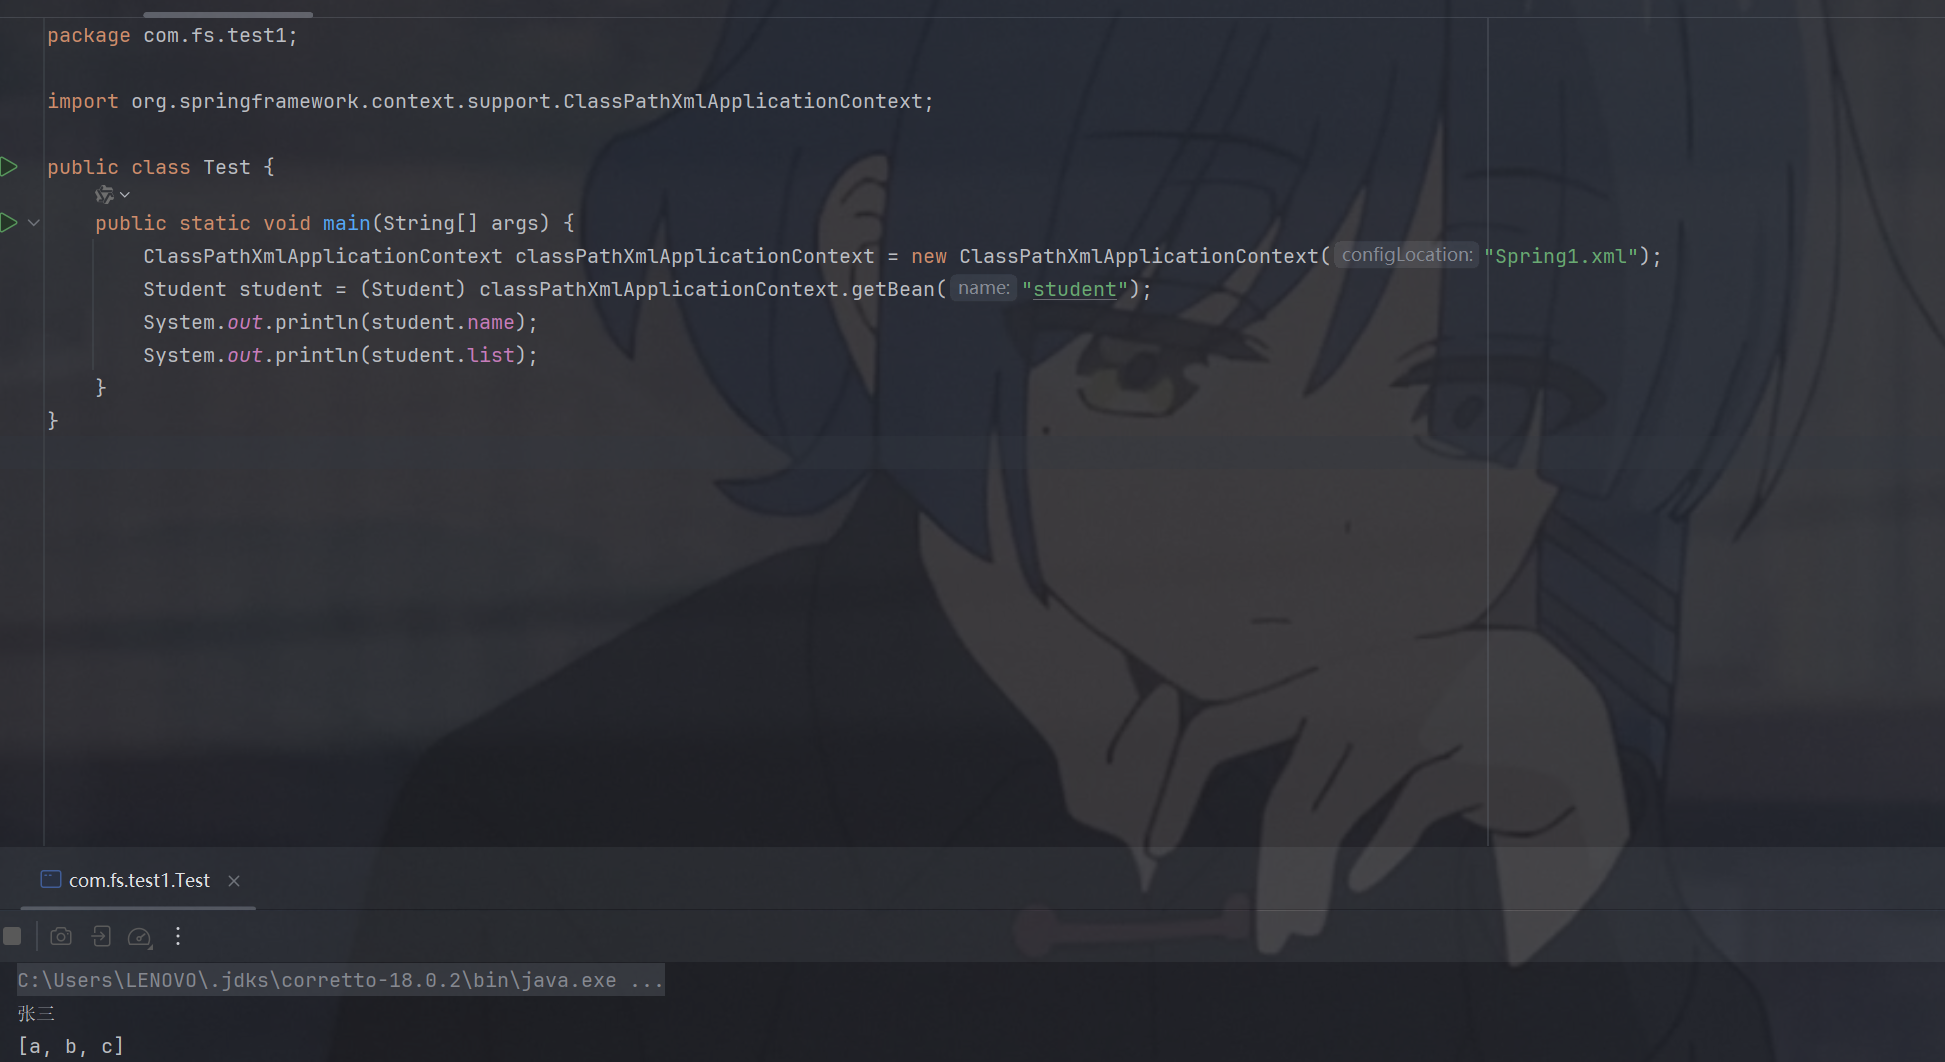
Task: Click the run tab console icon
Action: pos(51,879)
